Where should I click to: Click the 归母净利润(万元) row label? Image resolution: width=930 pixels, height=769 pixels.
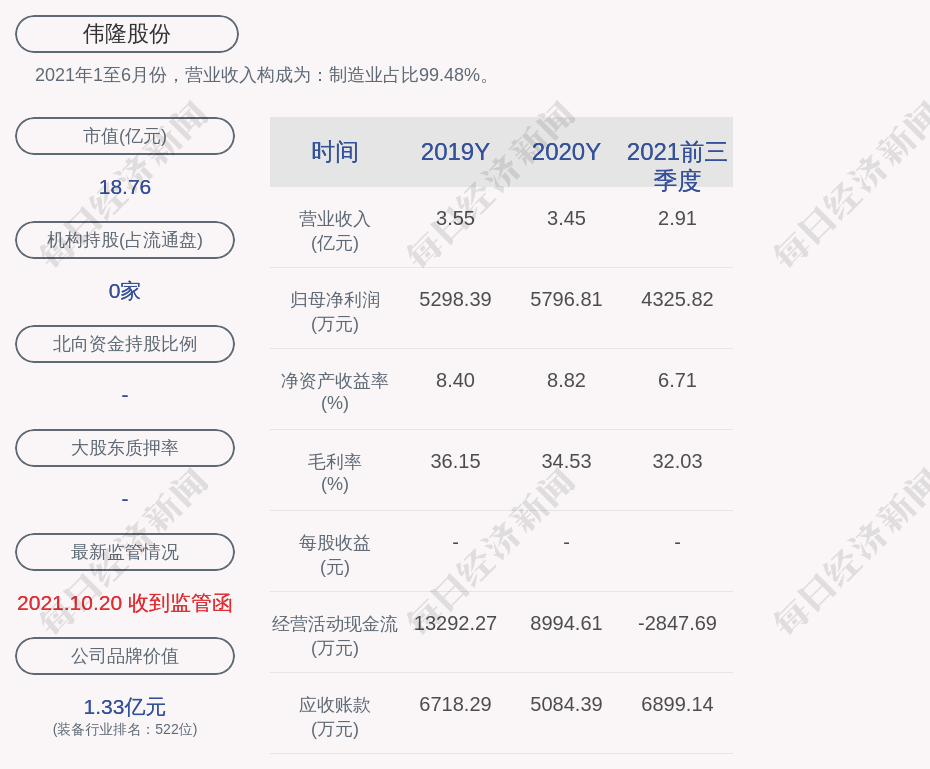click(335, 312)
